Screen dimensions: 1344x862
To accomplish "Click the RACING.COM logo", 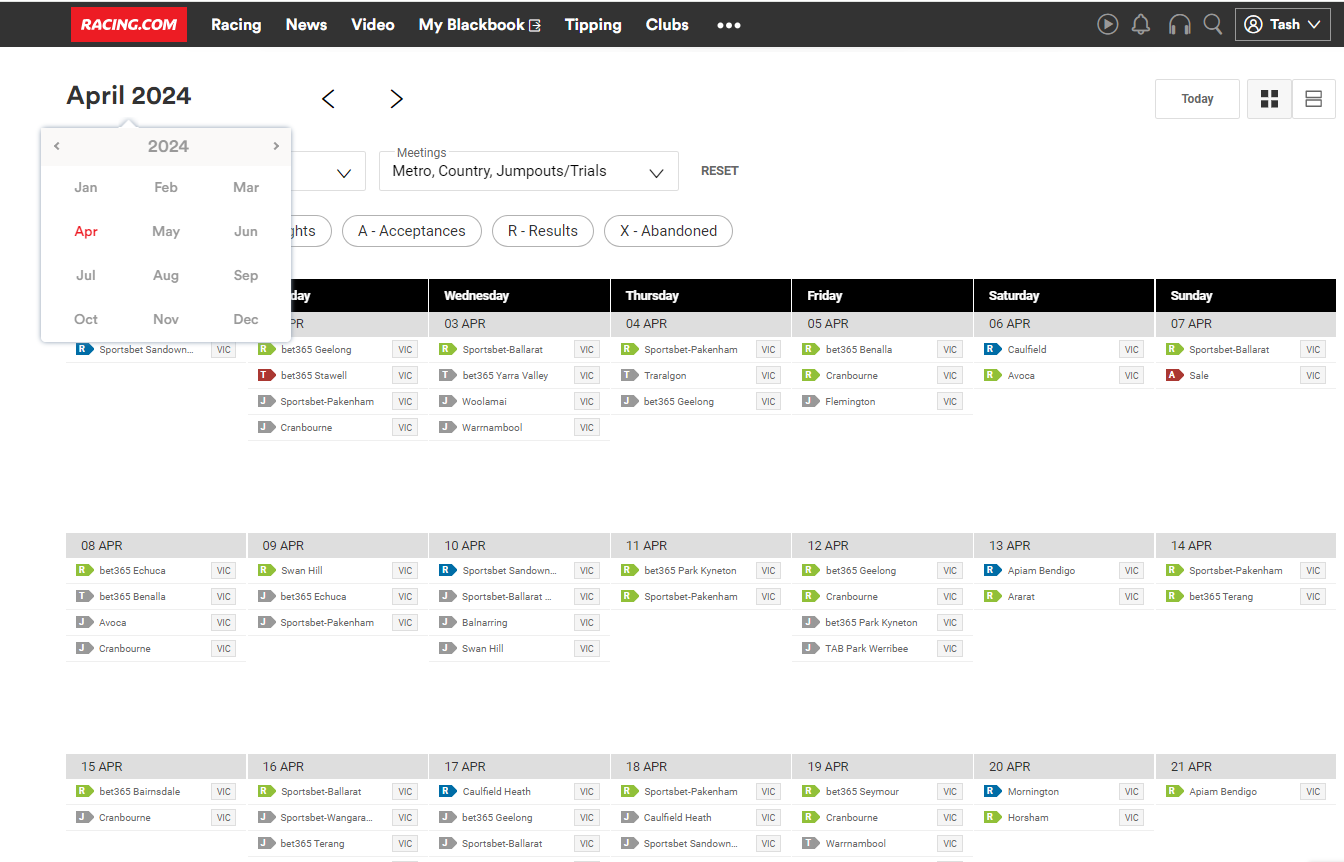I will tap(128, 24).
